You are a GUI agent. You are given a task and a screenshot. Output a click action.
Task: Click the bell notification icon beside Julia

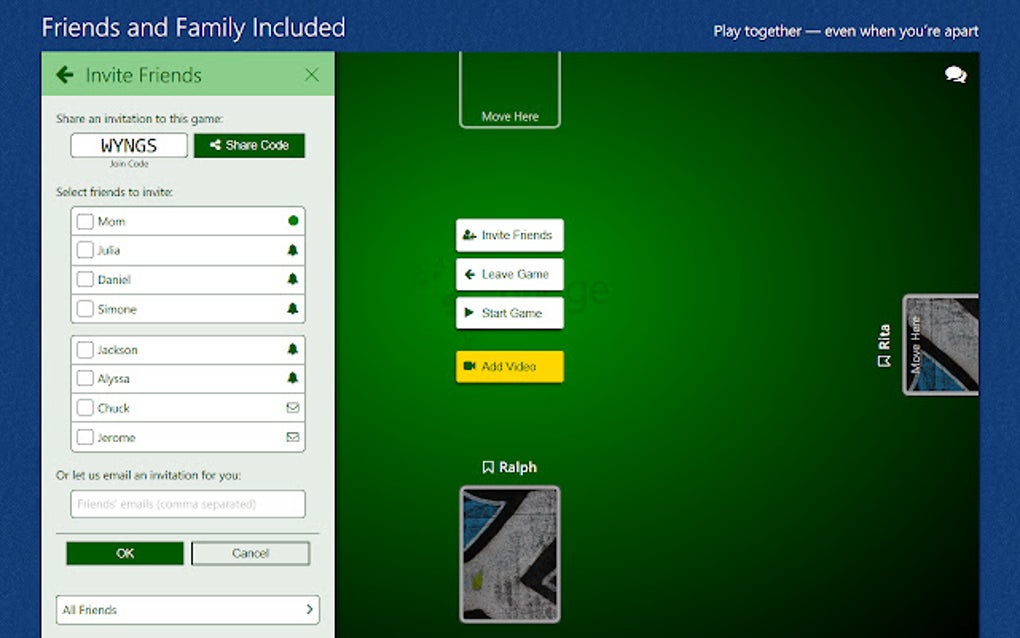(292, 250)
